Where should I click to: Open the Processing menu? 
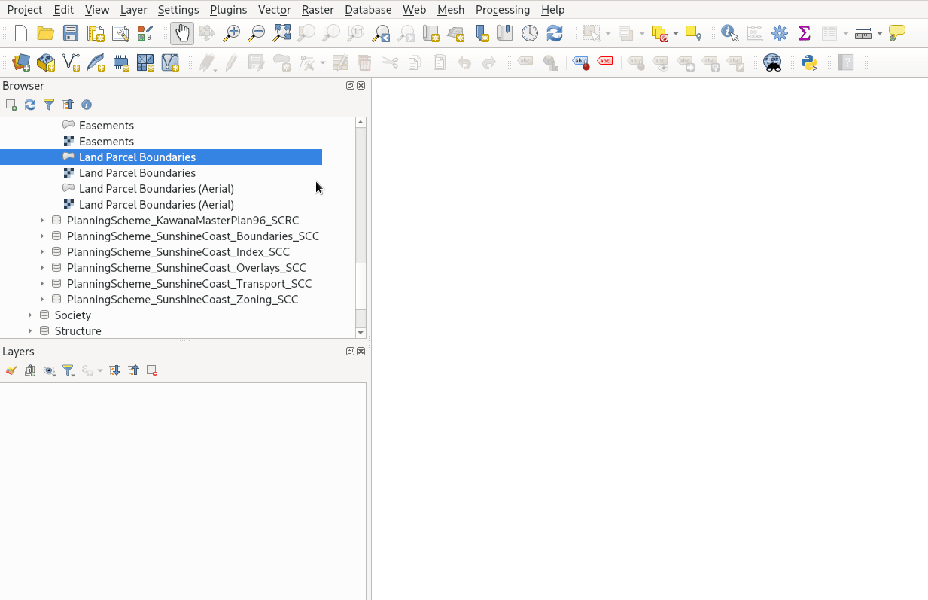click(502, 10)
